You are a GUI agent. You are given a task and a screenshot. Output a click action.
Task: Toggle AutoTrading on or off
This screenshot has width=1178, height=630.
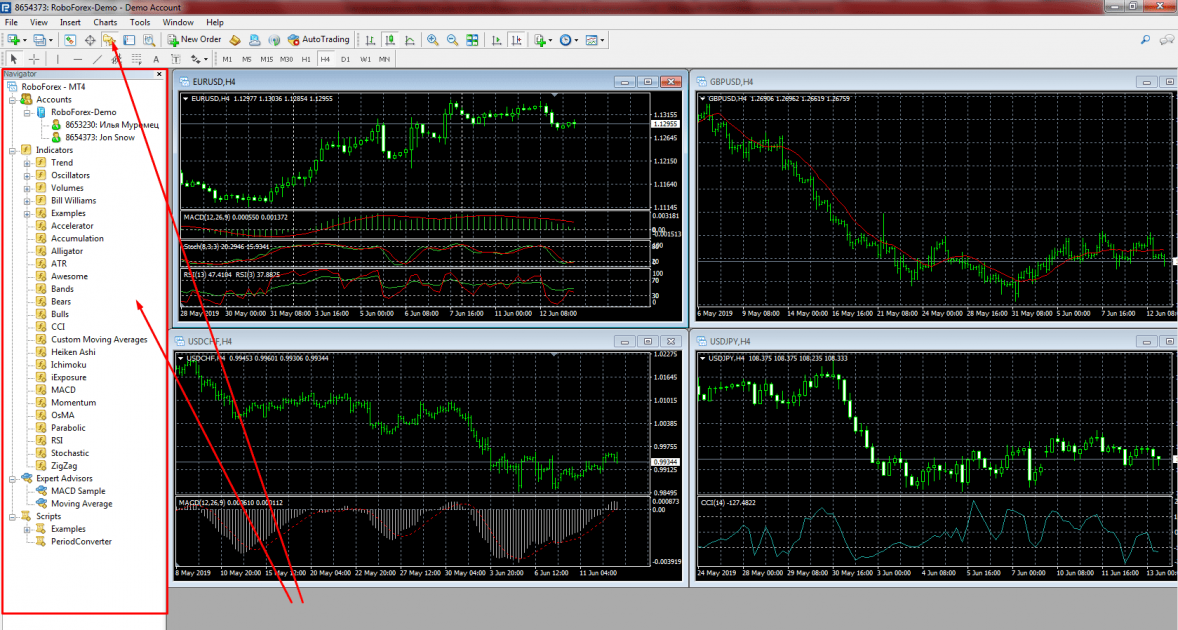[x=319, y=40]
